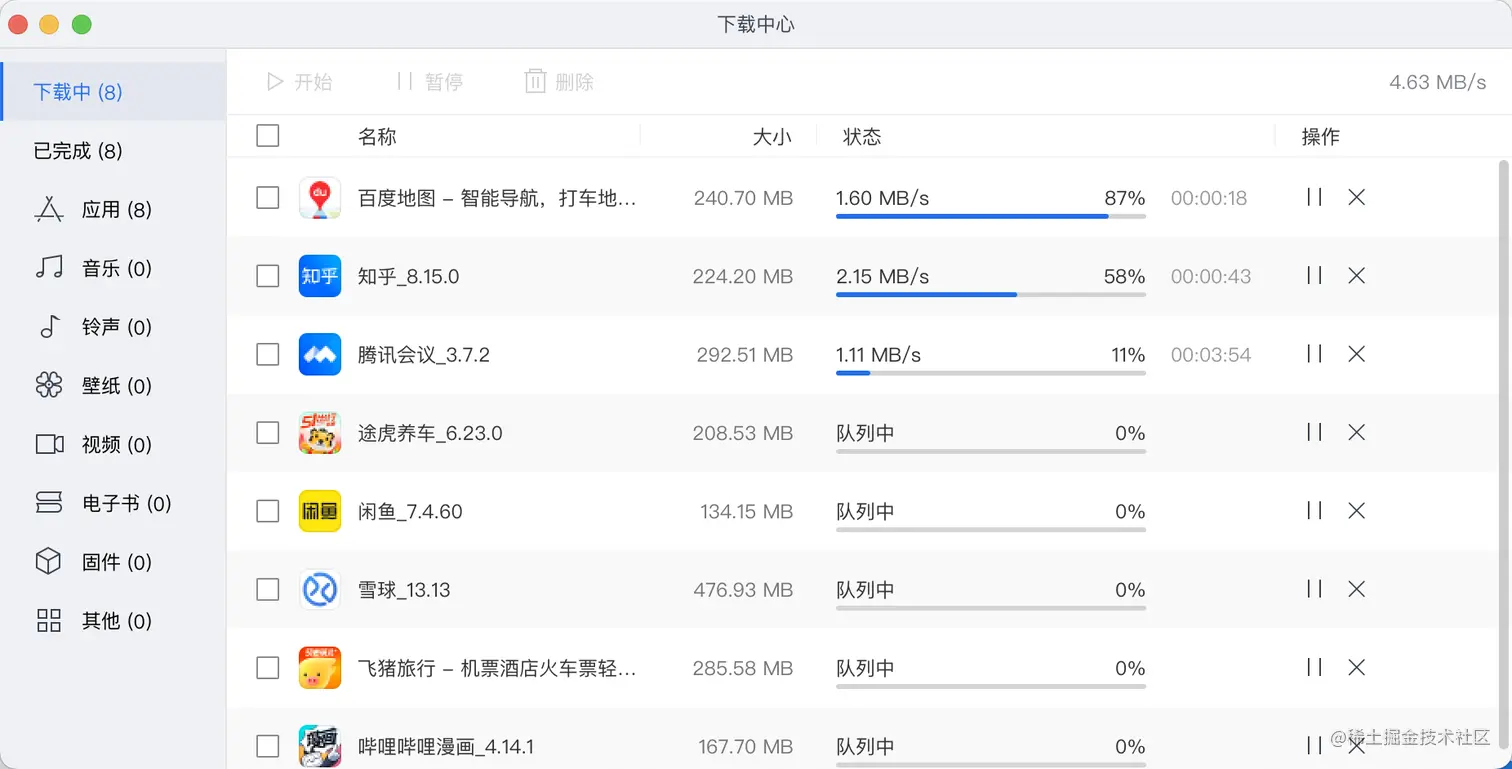Click the 00:00:18 remaining time

coord(1209,198)
